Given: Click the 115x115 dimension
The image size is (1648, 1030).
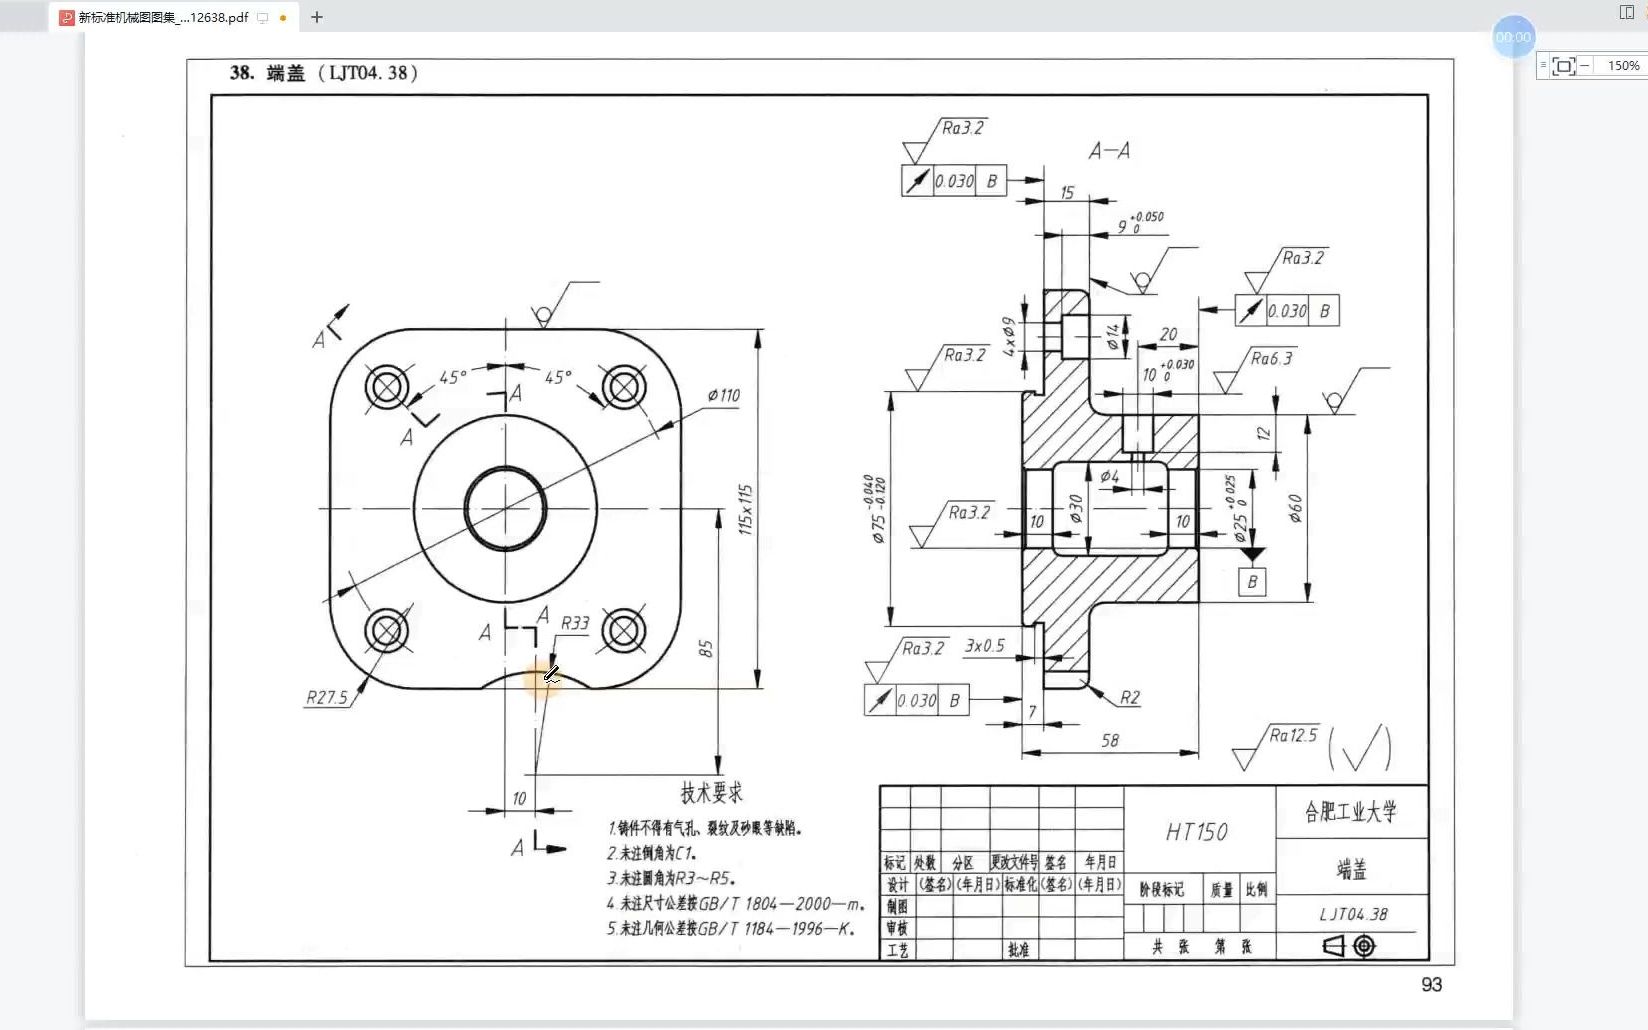Looking at the screenshot, I should pos(746,510).
